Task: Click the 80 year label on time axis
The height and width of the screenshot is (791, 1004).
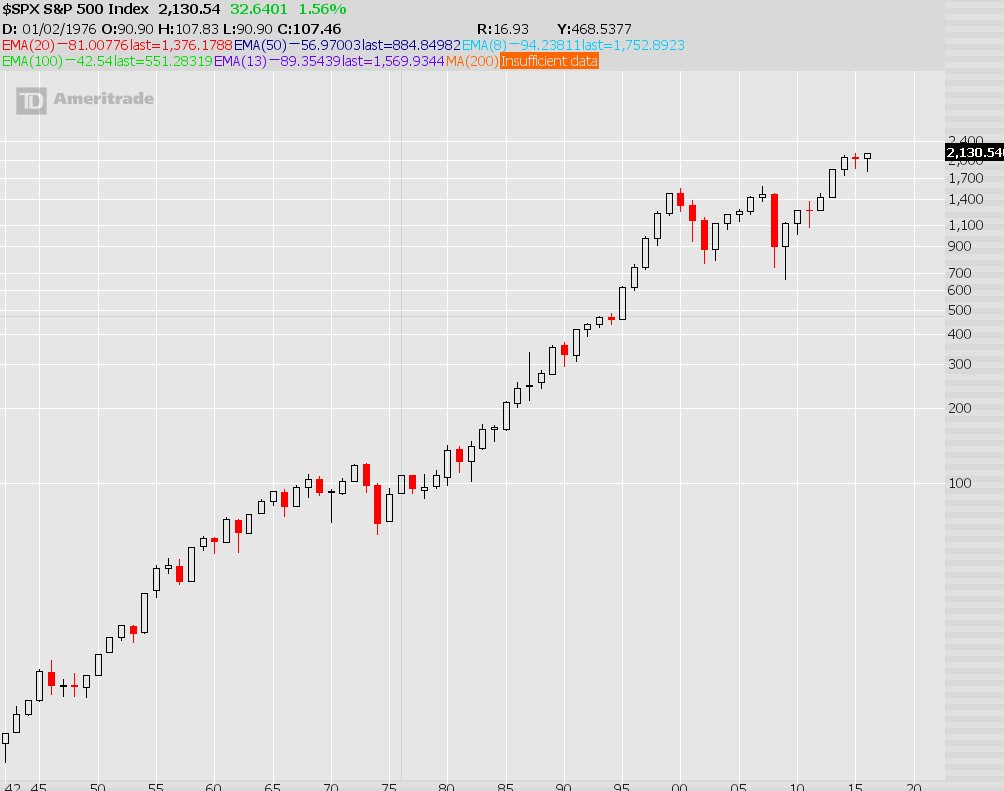Action: (x=446, y=787)
